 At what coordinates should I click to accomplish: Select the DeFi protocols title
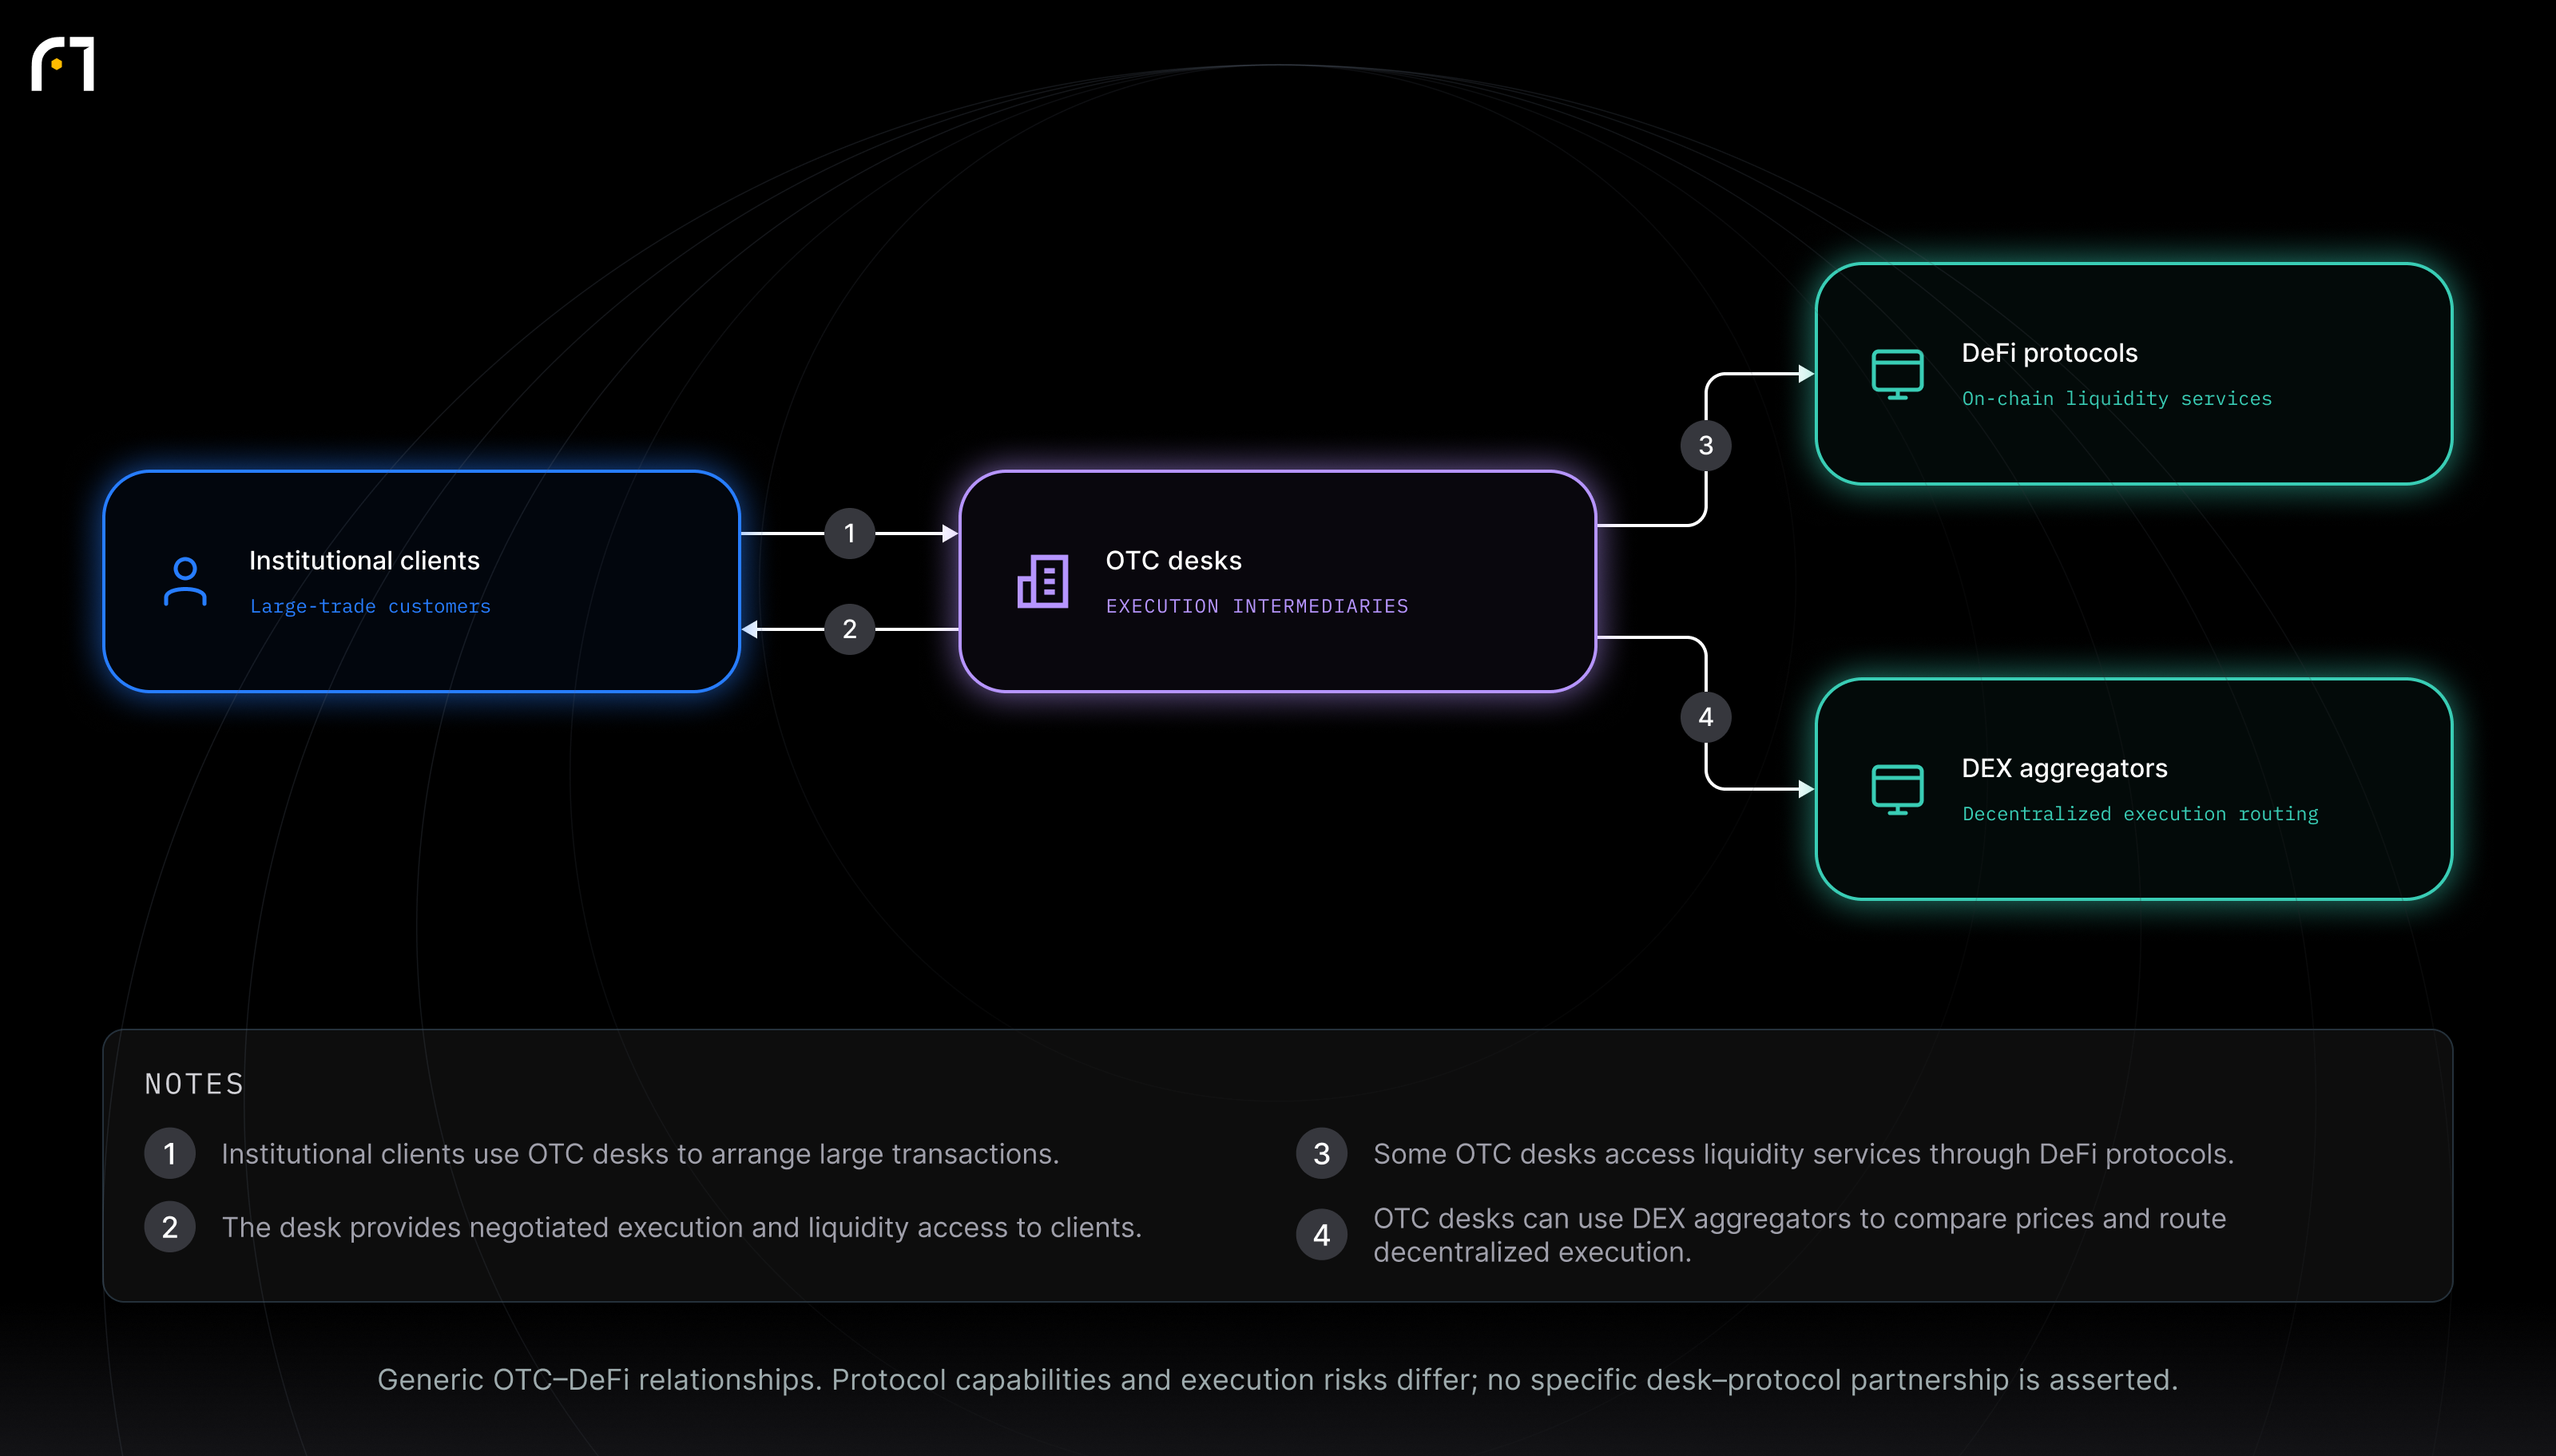coord(2049,353)
